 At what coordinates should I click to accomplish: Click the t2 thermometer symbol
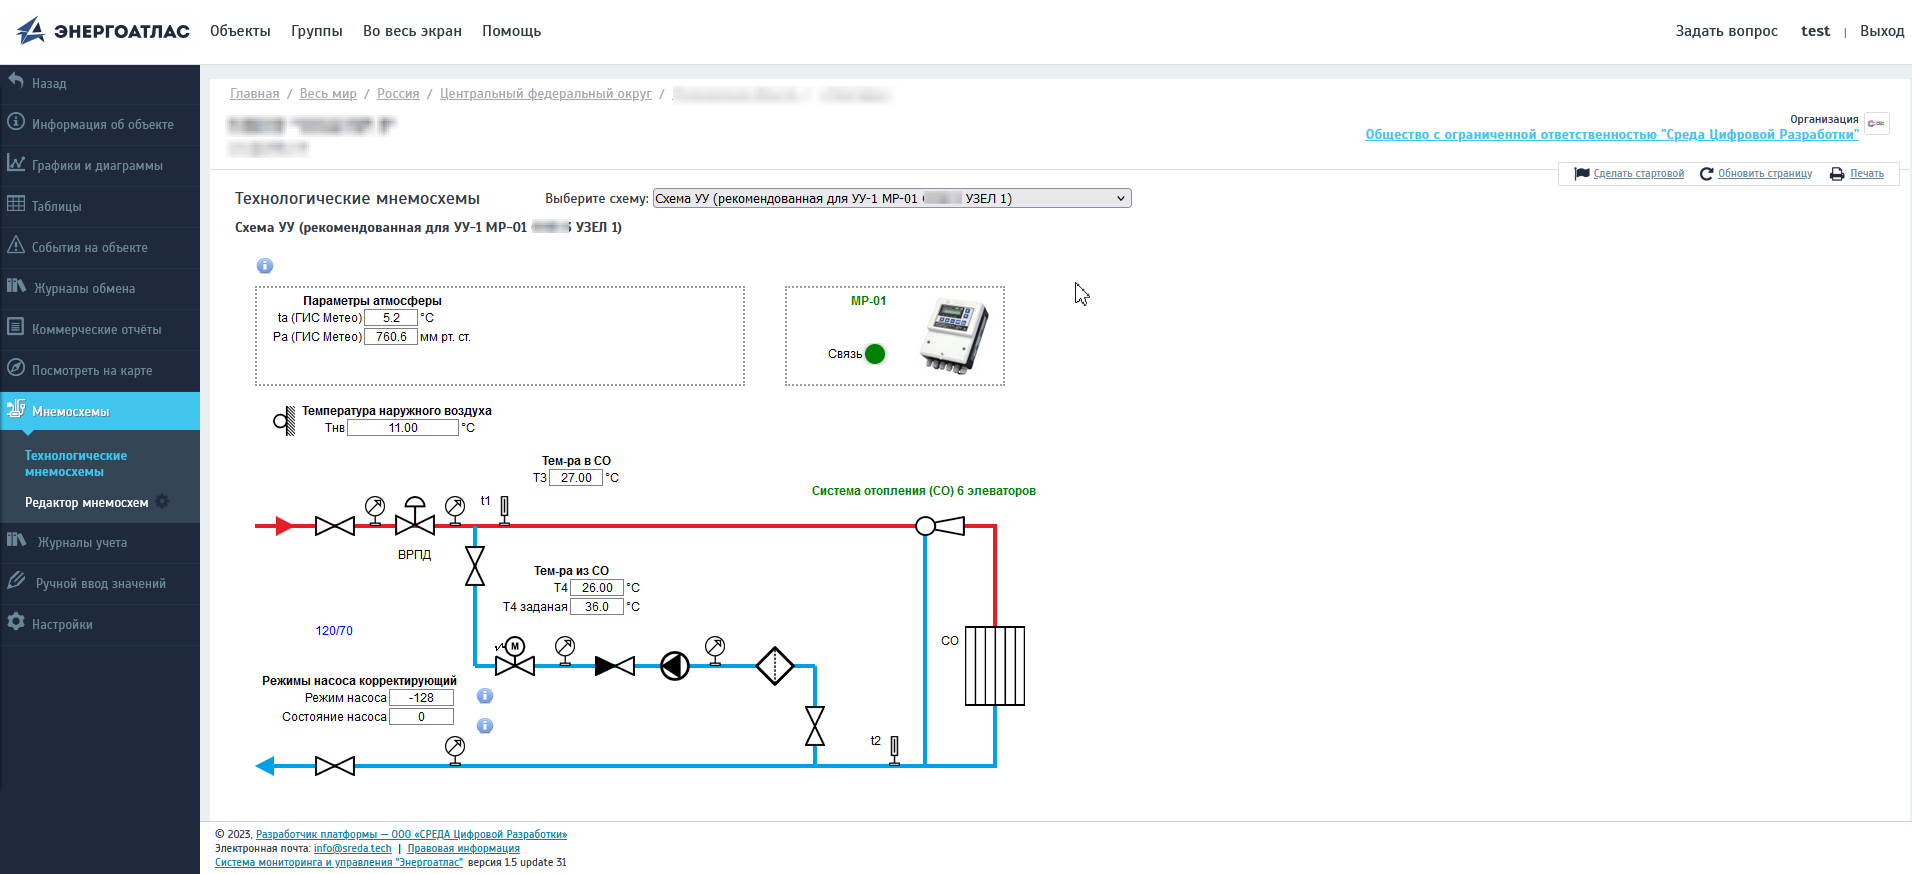(x=895, y=750)
